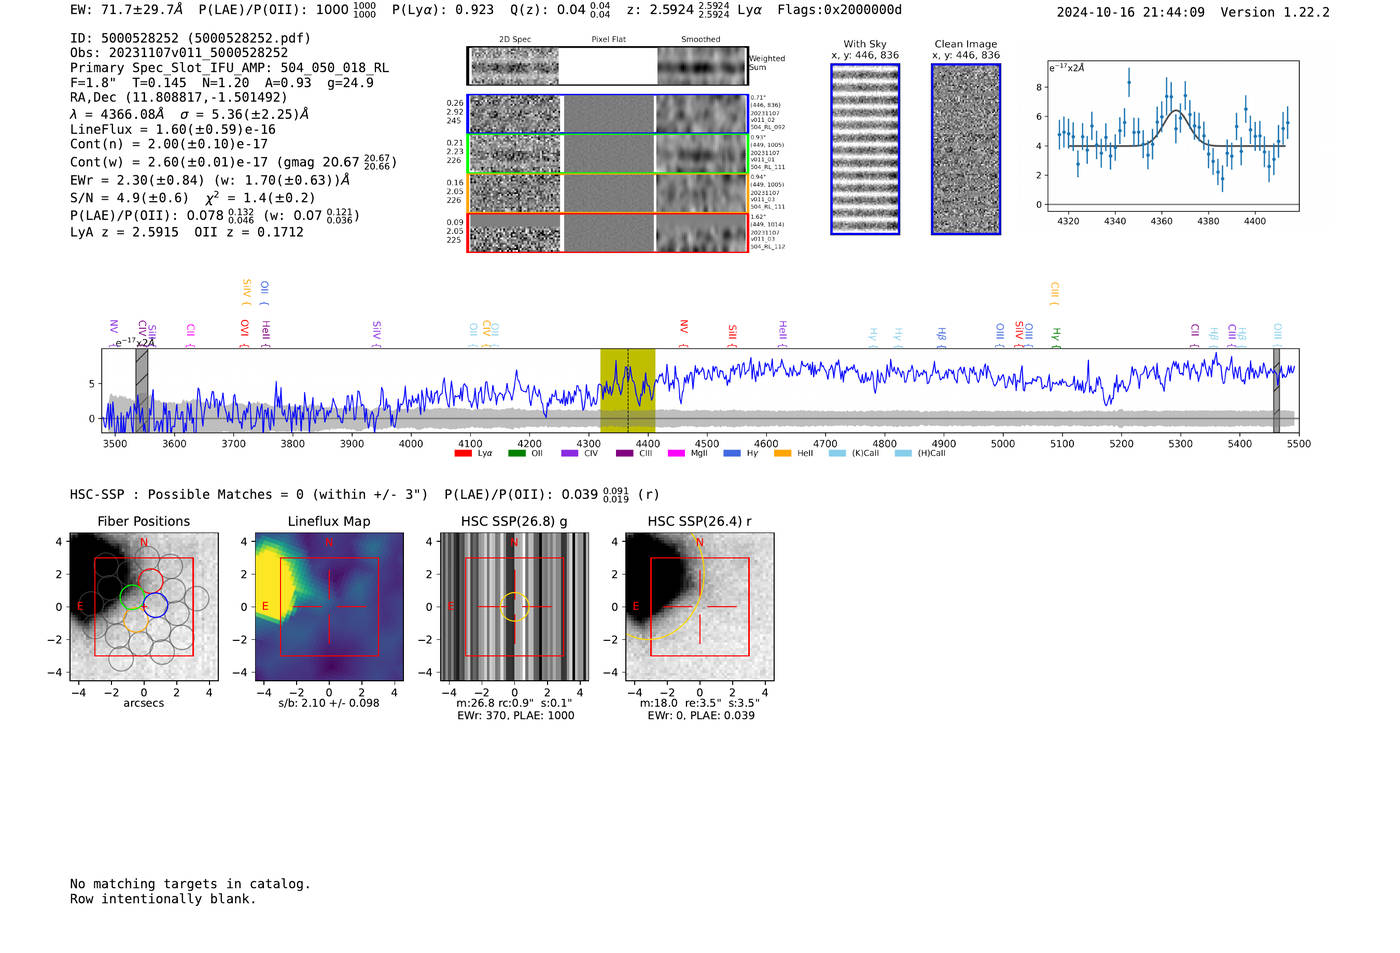Screen dimensions: 1400x953
Task: Click the Gaussian emission line fit plot
Action: point(1172,136)
